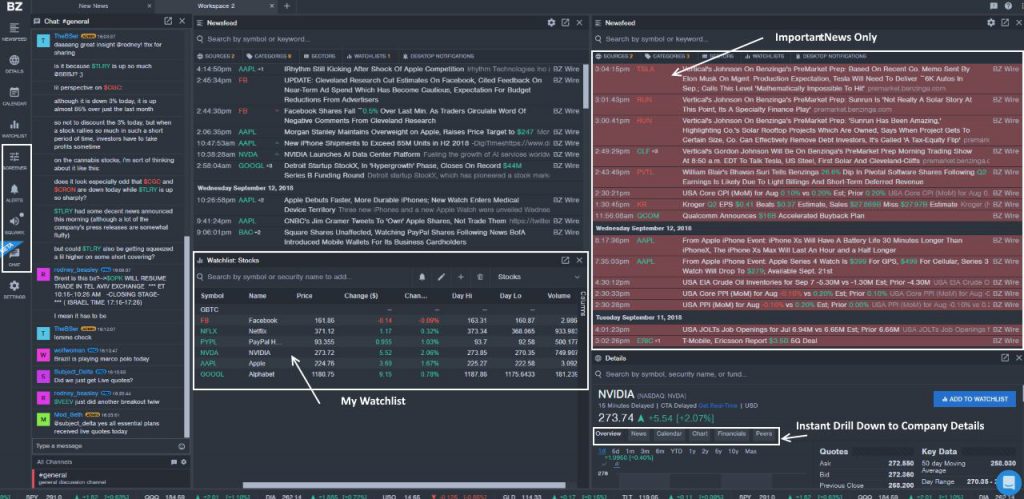Switch to the New News workspace tab
This screenshot has width=1024, height=499.
click(93, 6)
